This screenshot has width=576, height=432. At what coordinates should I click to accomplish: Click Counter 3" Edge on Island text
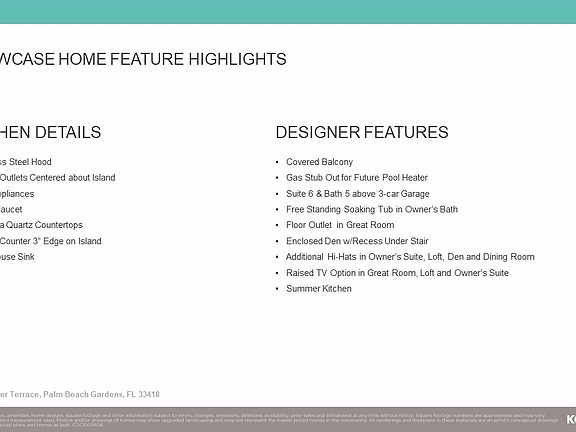point(50,241)
